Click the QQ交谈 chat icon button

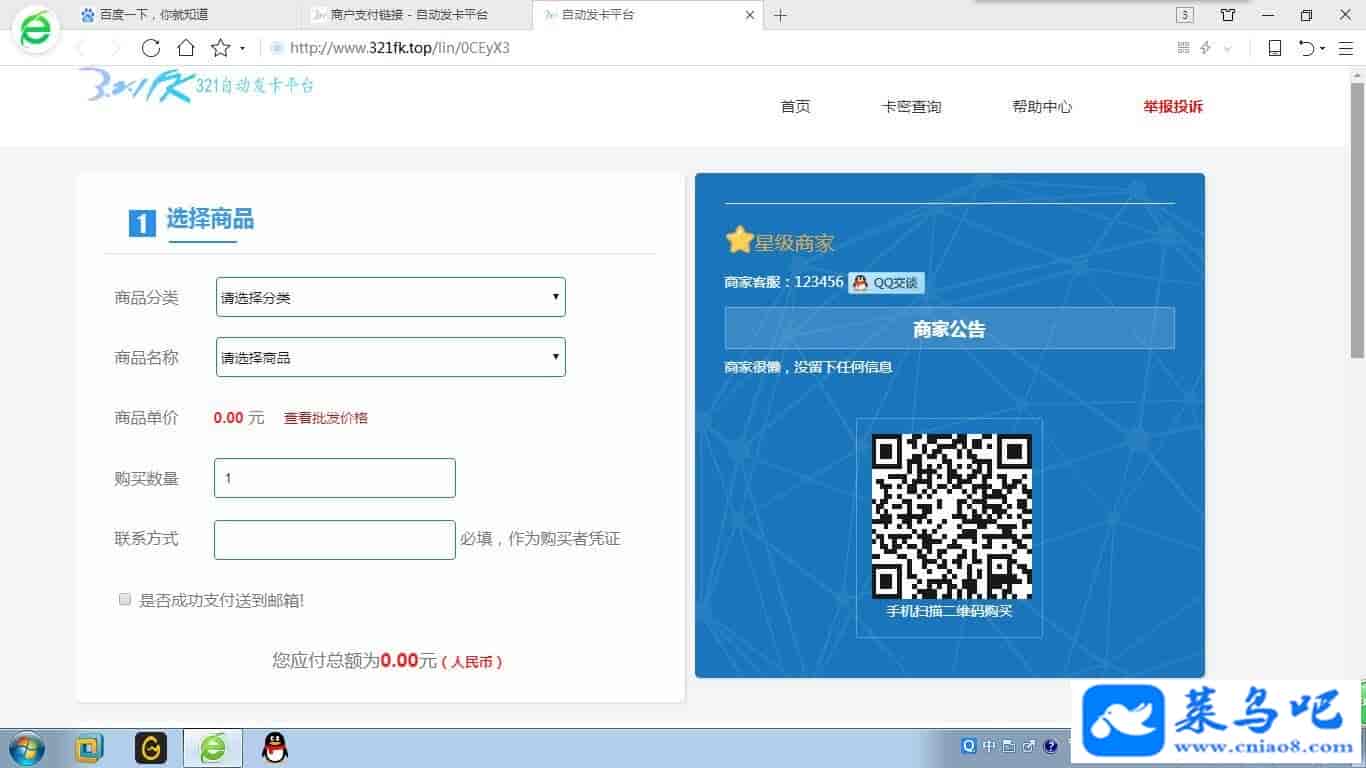pos(886,283)
